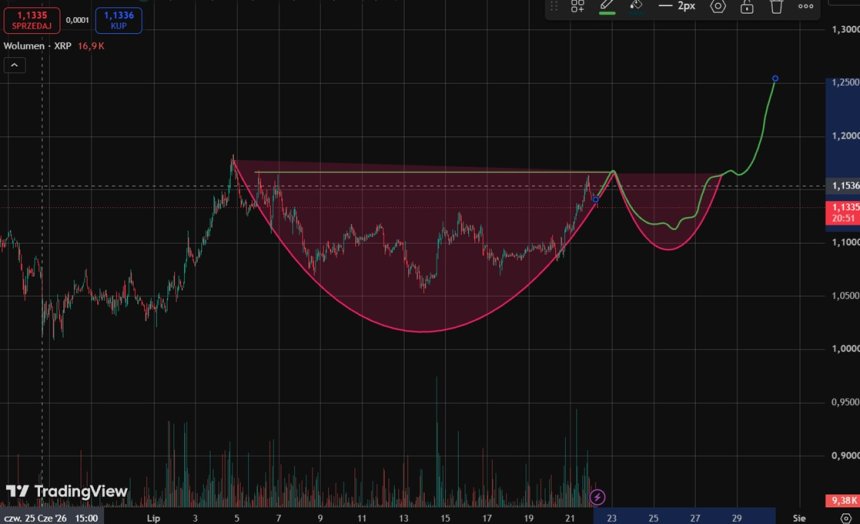This screenshot has height=524, width=860.
Task: Click the 1,3000 price axis label
Action: [x=845, y=29]
